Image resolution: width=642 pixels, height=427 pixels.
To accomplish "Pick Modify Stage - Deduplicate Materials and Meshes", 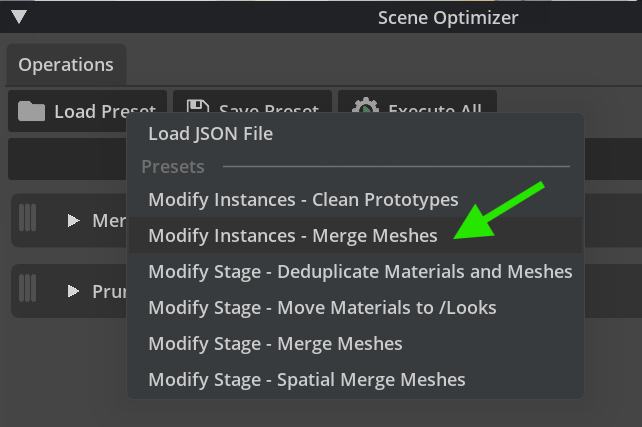I will pos(360,271).
